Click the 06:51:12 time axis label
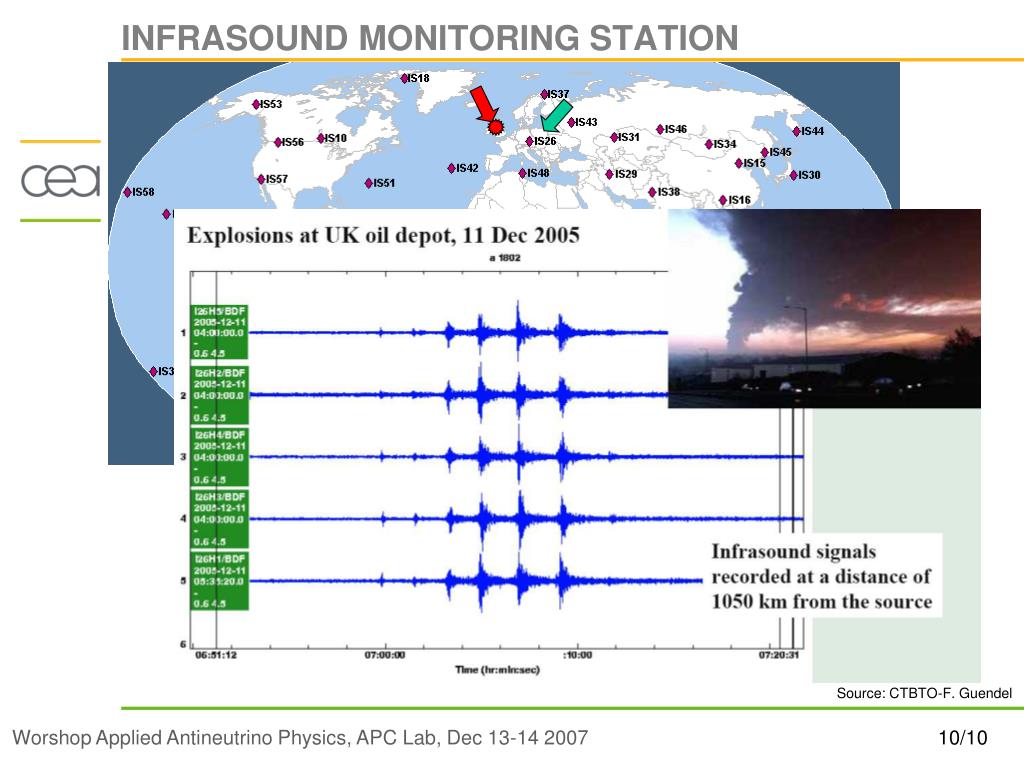This screenshot has width=1024, height=768. [216, 655]
